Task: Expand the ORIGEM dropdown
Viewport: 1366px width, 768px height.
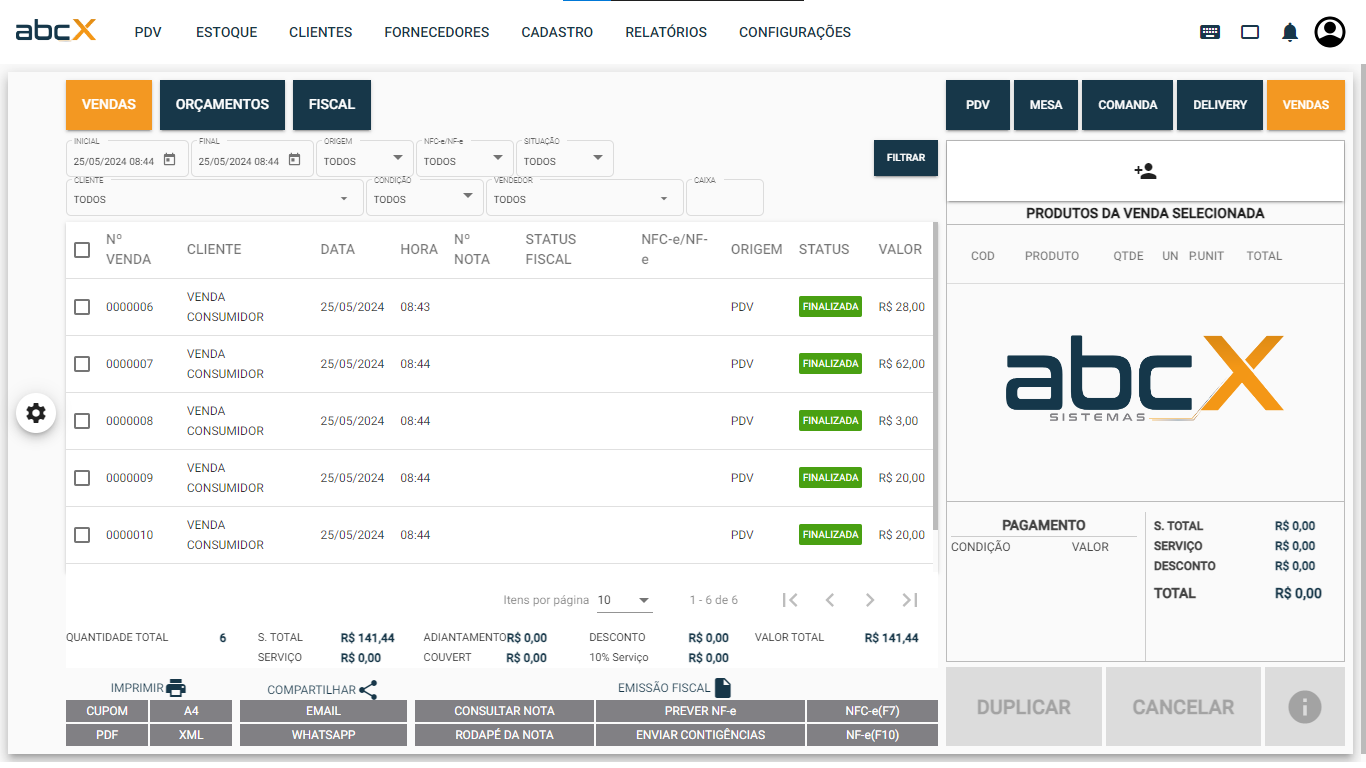Action: point(365,159)
